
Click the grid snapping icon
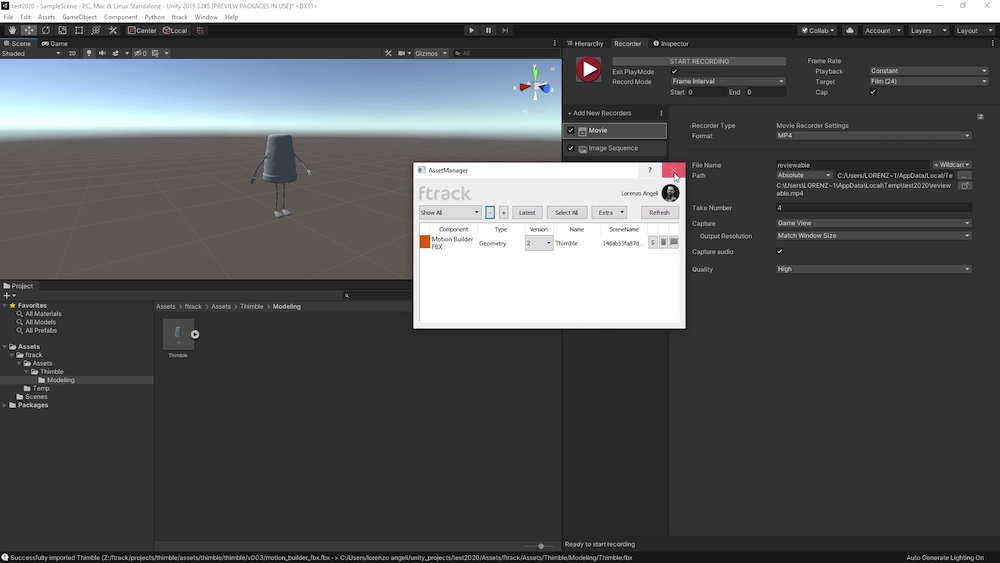pos(200,30)
